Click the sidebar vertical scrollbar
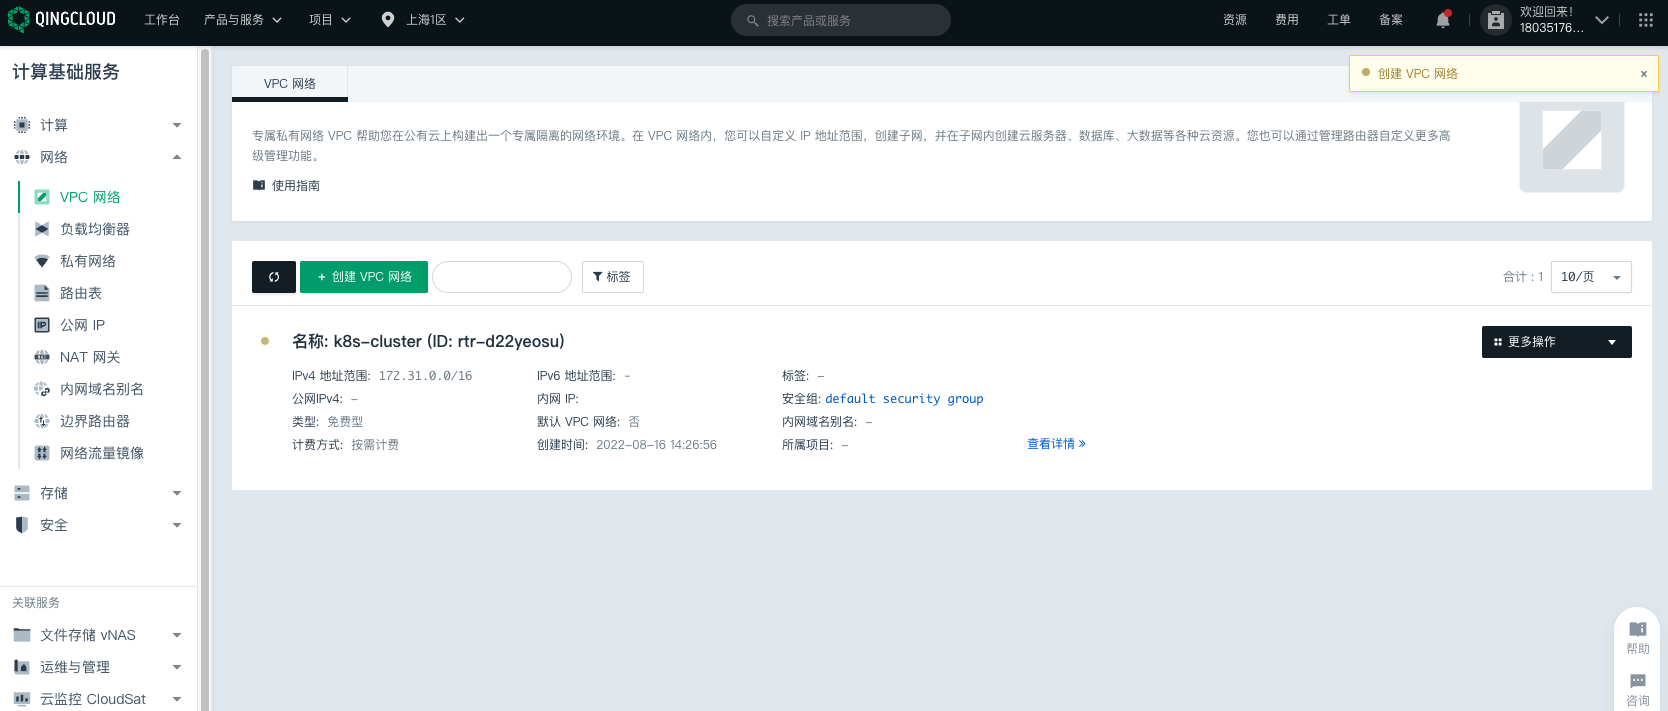The image size is (1668, 711). 205,378
